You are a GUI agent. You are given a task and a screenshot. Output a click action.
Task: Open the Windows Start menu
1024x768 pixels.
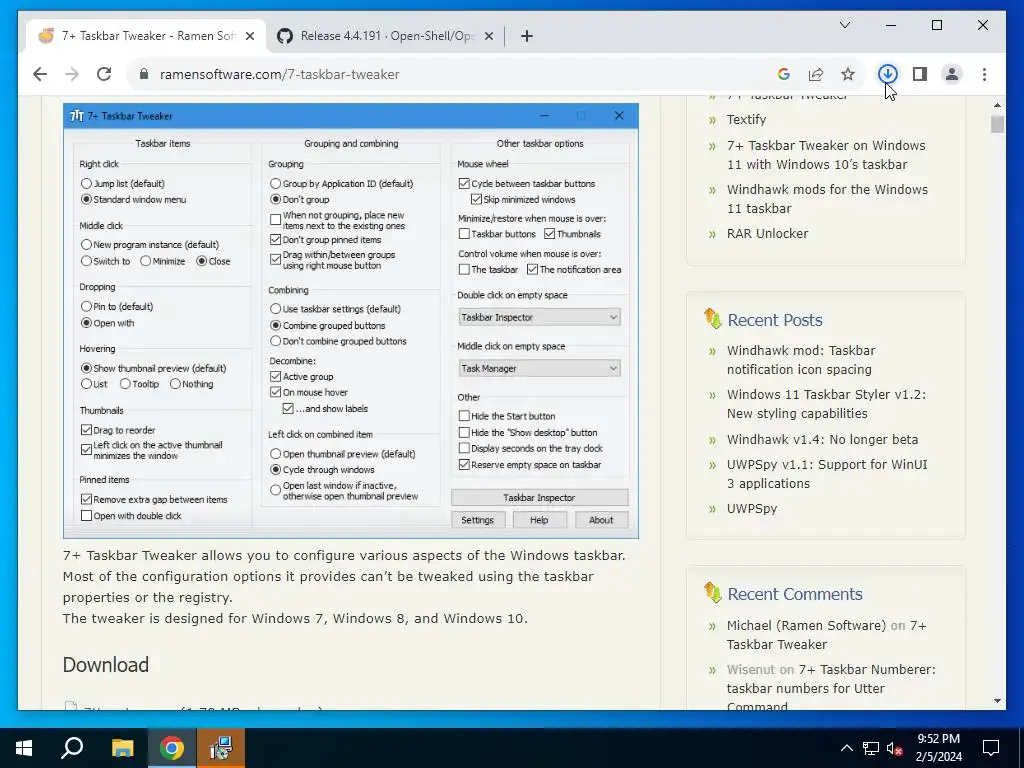[24, 748]
